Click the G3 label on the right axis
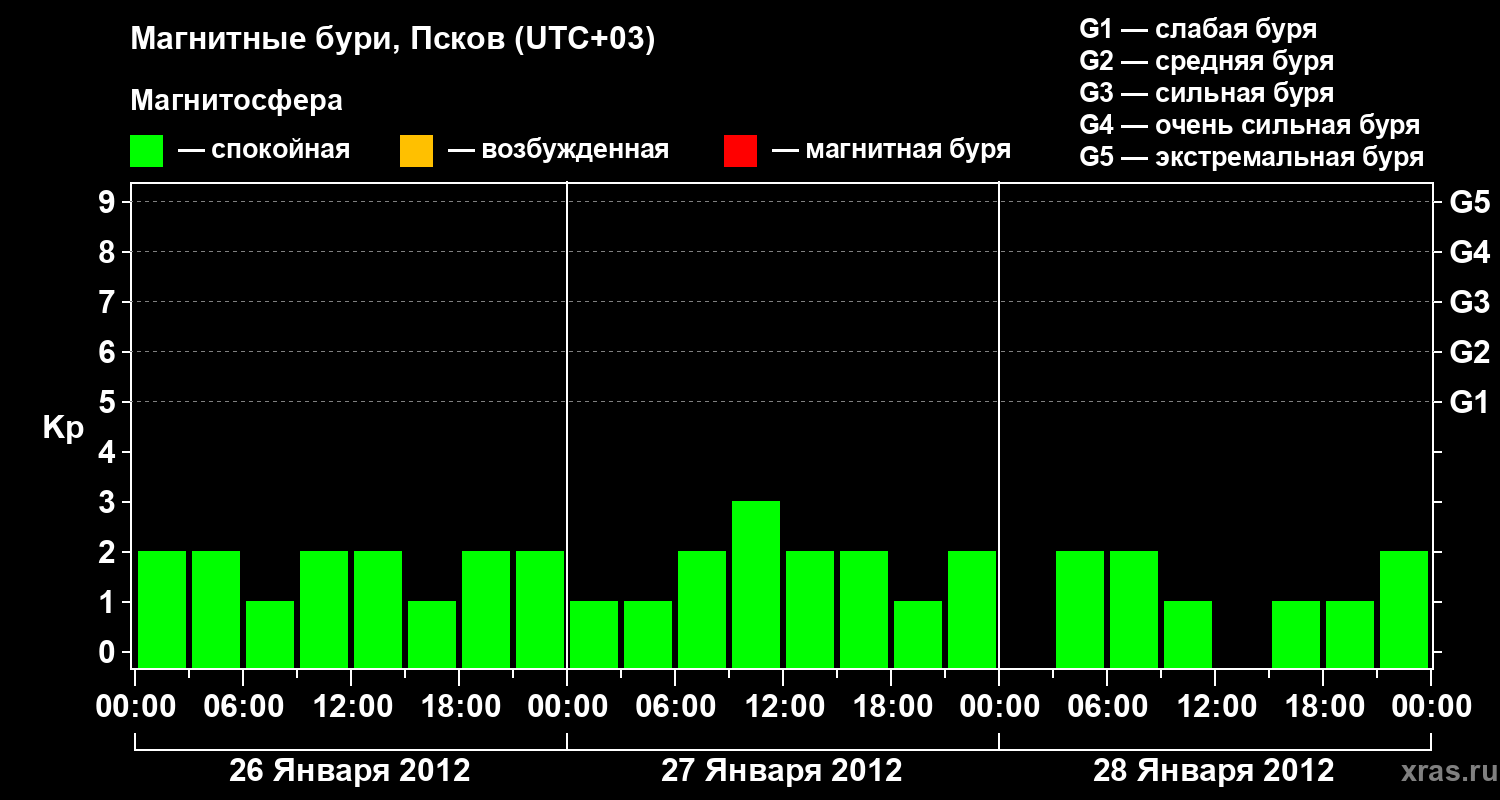1500x800 pixels. (1469, 302)
